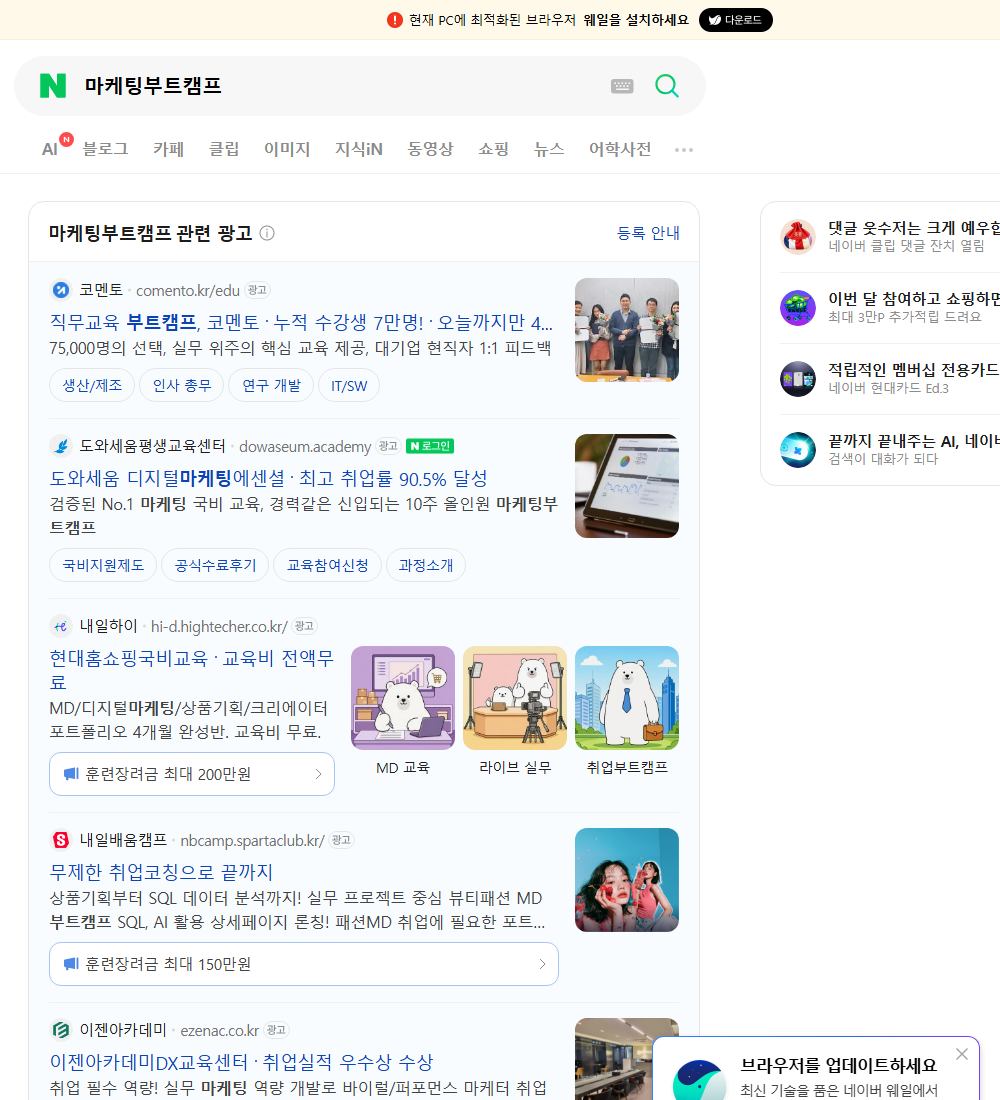
Task: Click the 적립적인 멤버십 전용카드 promo icon
Action: 798,379
